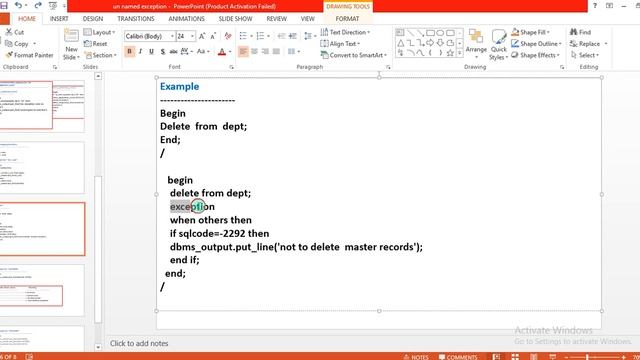Open the COMMENTS pane
This screenshot has height=360, width=640.
pos(458,357)
